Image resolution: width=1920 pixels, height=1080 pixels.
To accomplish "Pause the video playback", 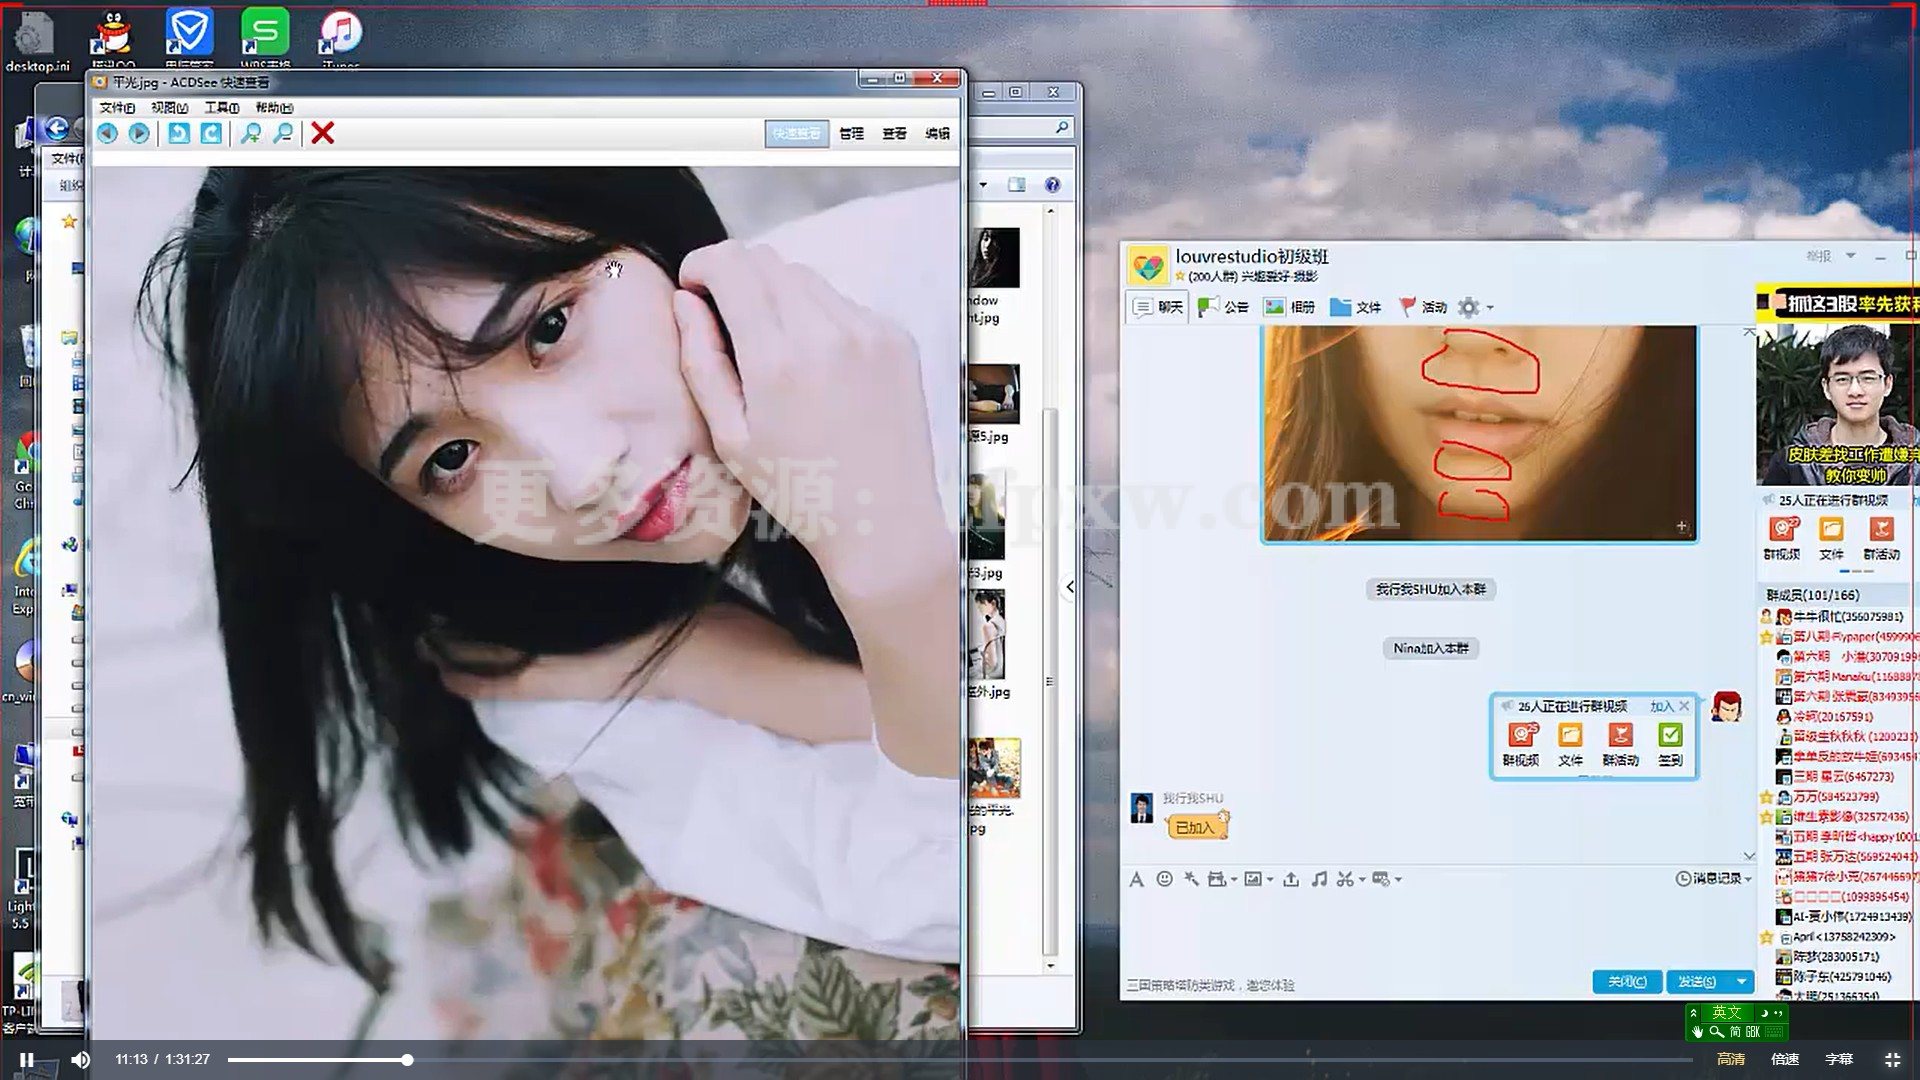I will pos(27,1059).
